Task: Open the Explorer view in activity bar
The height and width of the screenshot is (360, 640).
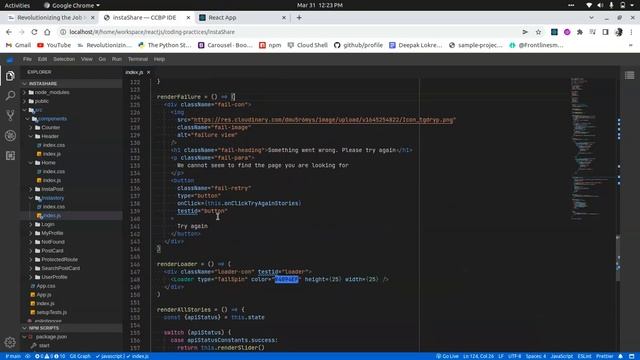Action: coord(10,76)
